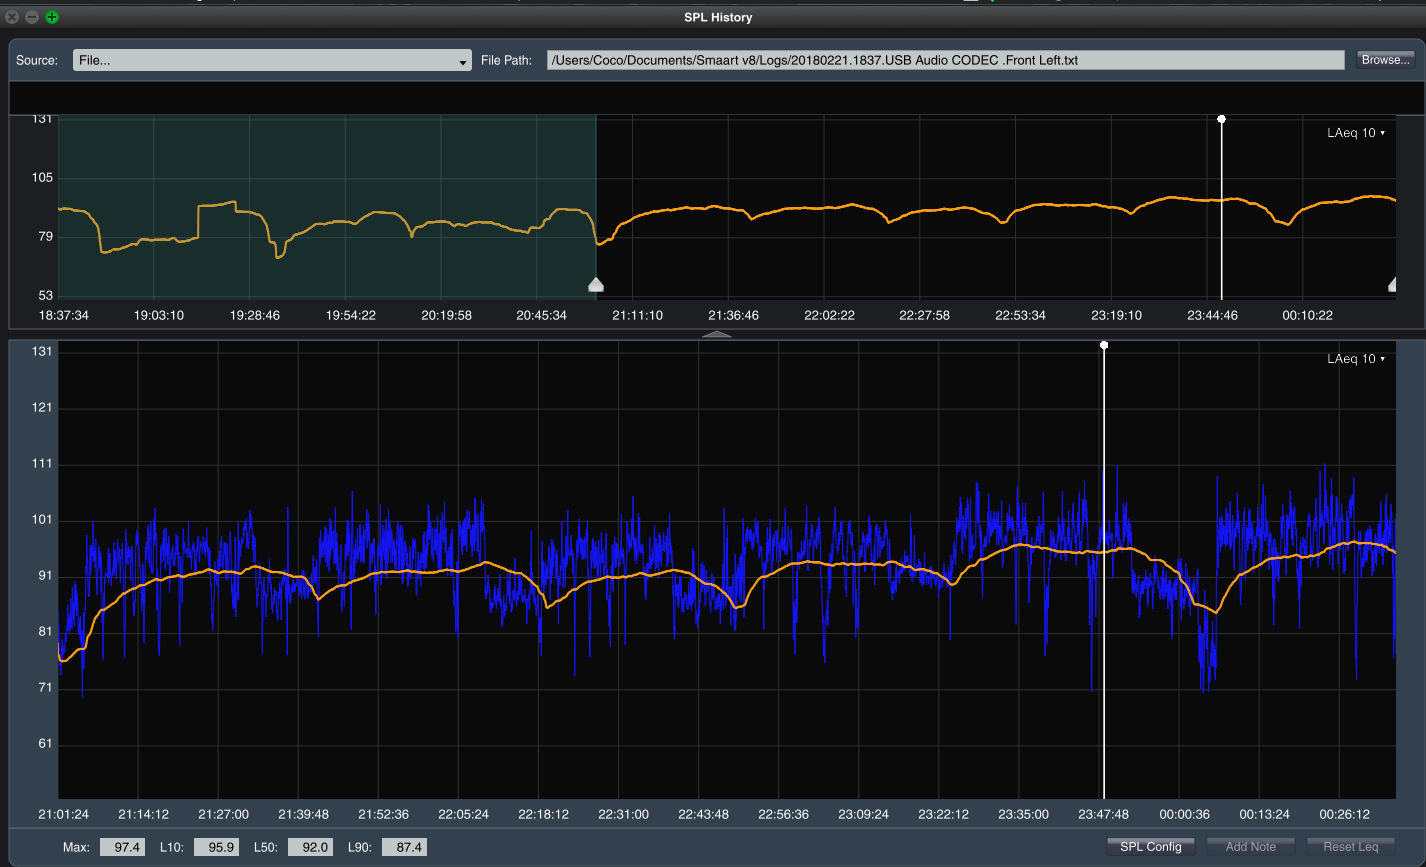The width and height of the screenshot is (1426, 867).
Task: Click the 23:44:46 time label on overview axis
Action: point(1212,316)
